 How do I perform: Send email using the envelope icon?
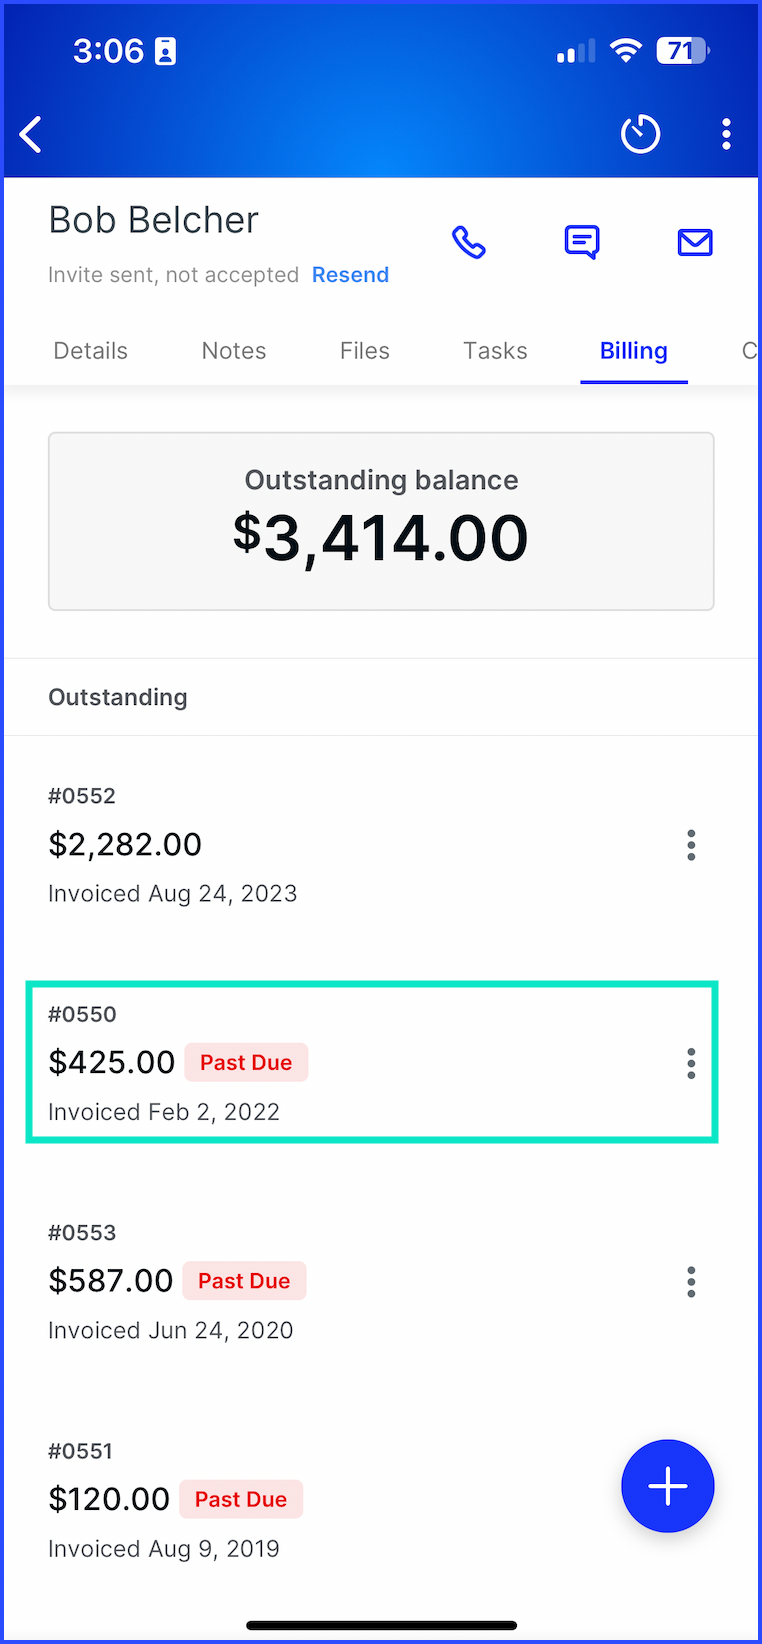695,242
